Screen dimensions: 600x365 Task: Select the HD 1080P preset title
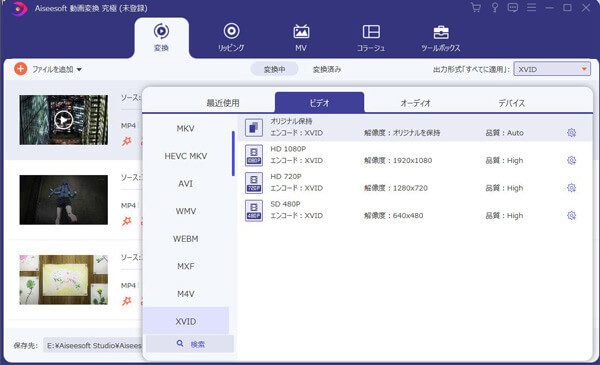click(288, 149)
